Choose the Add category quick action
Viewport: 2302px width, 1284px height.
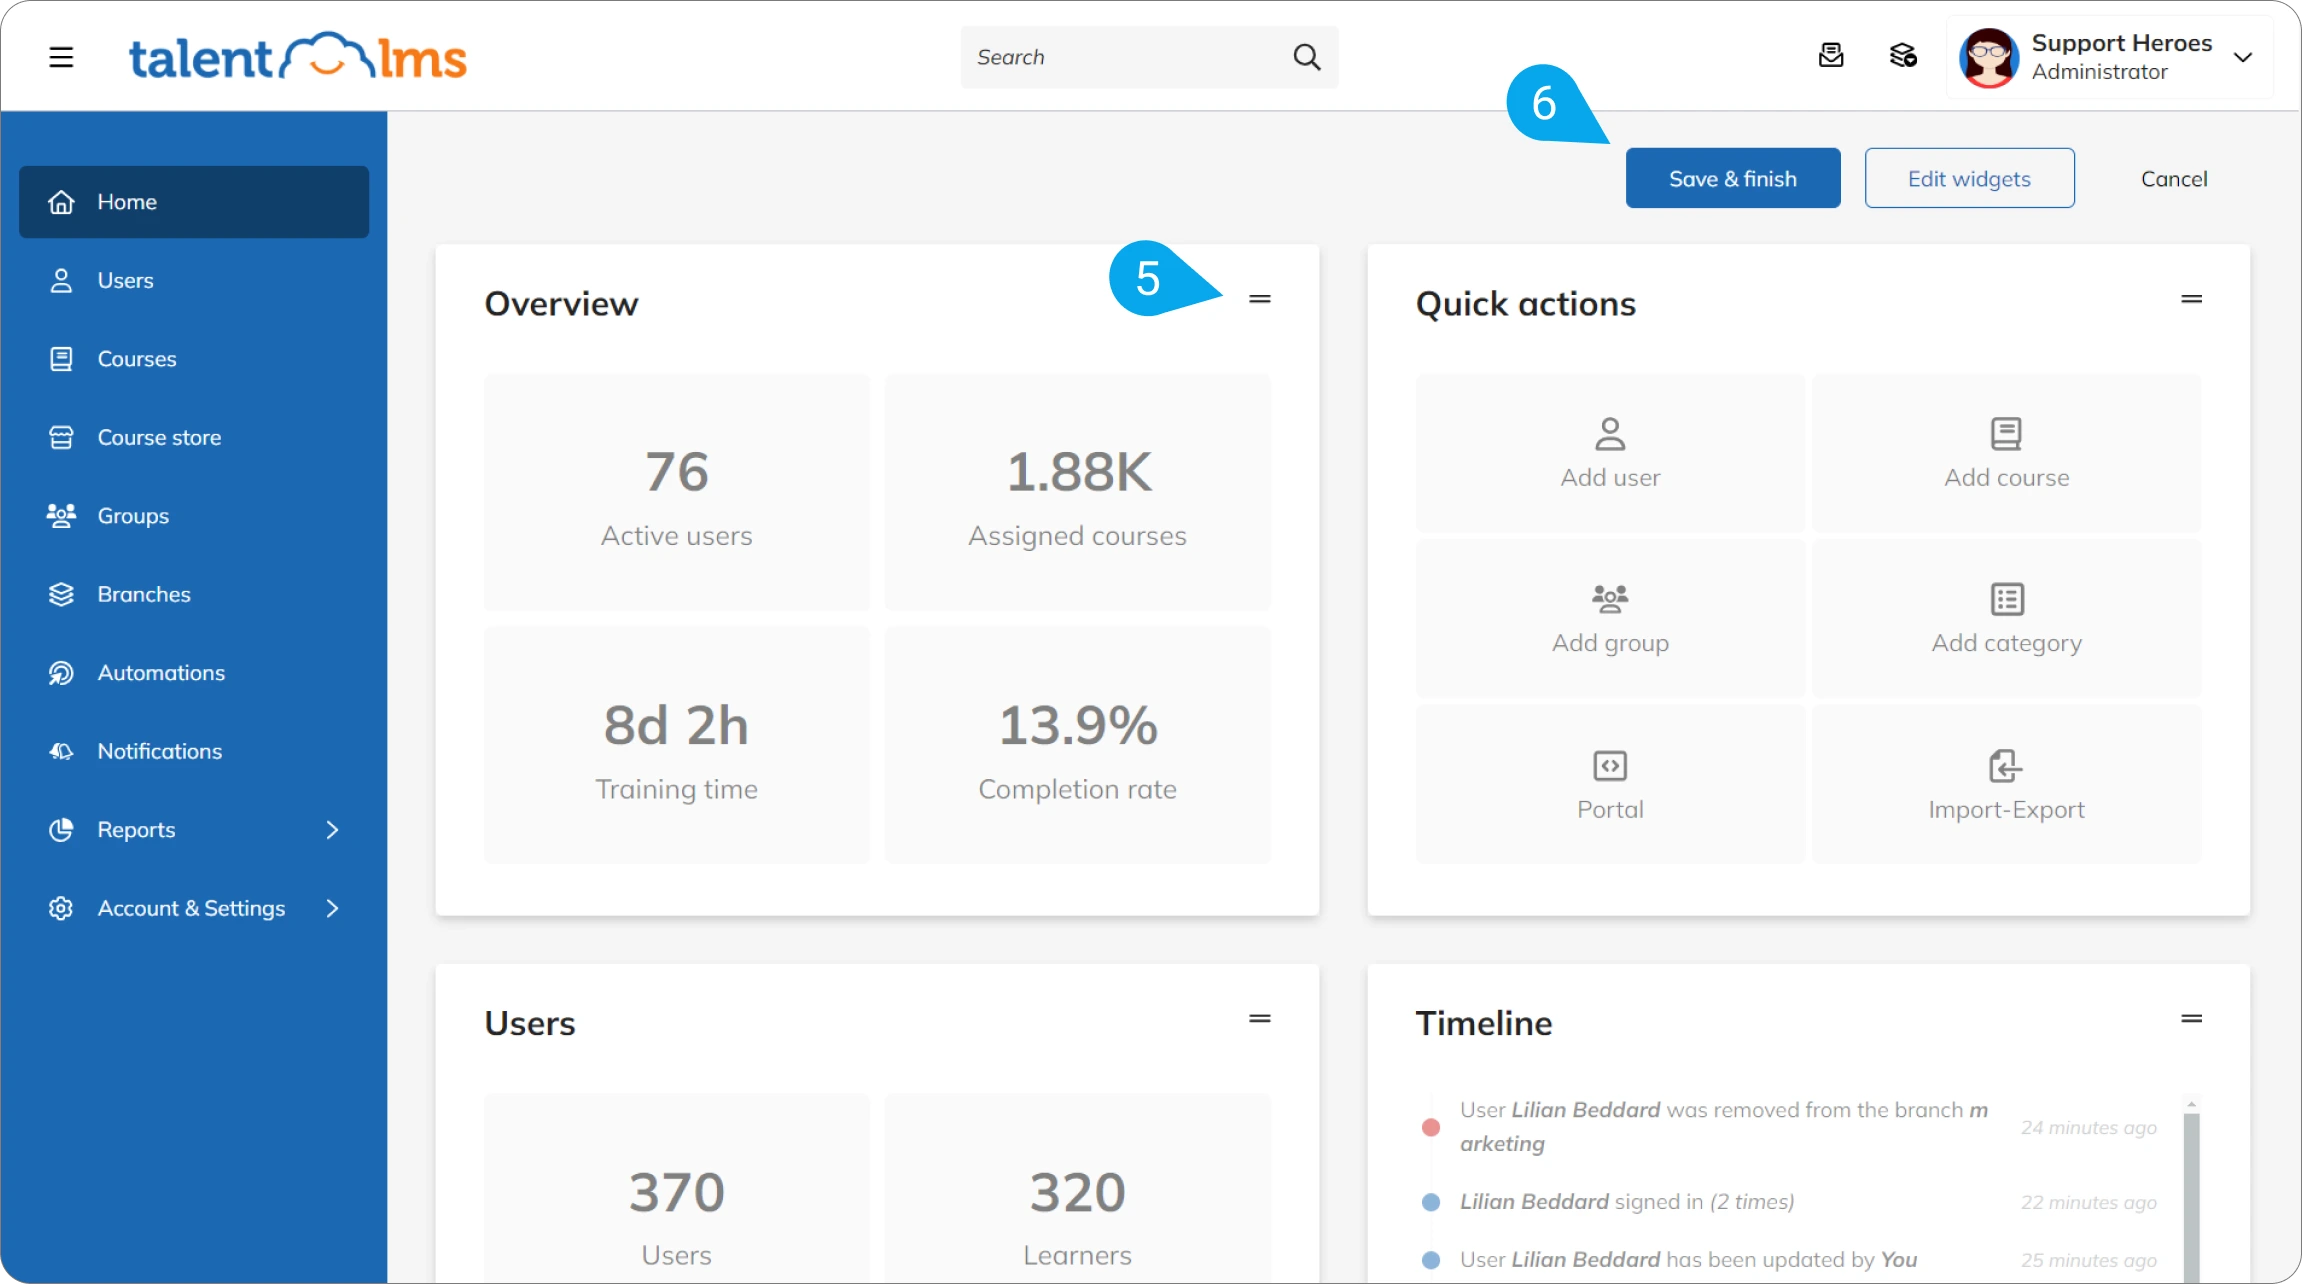[x=2006, y=619]
